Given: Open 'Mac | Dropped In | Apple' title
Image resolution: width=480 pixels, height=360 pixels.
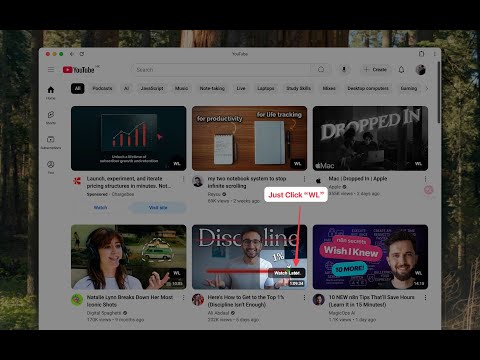Looking at the screenshot, I should 358,179.
